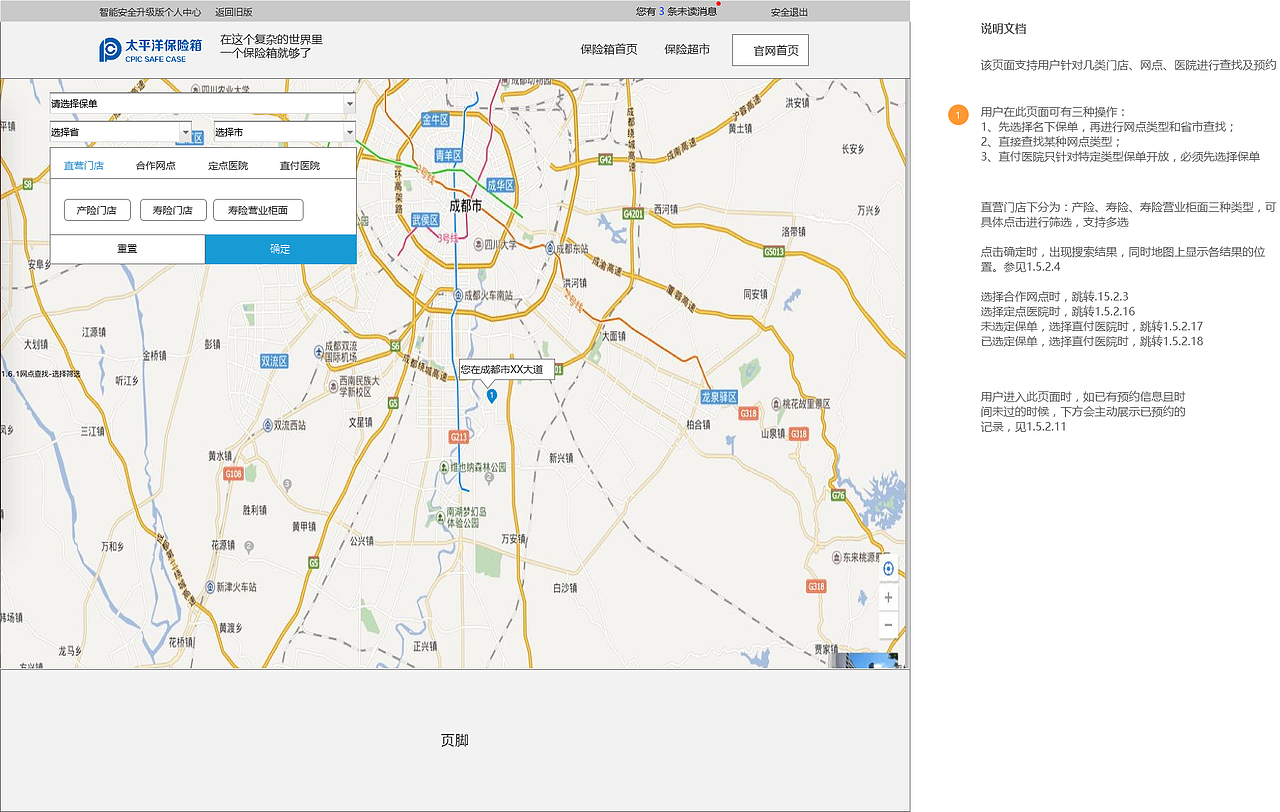This screenshot has width=1280, height=812.
Task: Click the G108 highway shield on map
Action: click(233, 473)
